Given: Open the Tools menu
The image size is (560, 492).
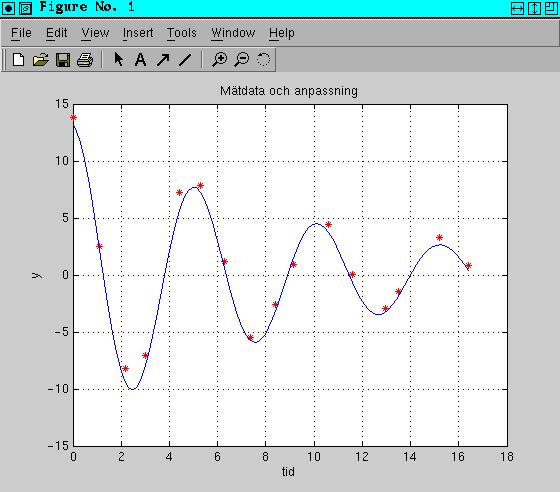Looking at the screenshot, I should 182,33.
